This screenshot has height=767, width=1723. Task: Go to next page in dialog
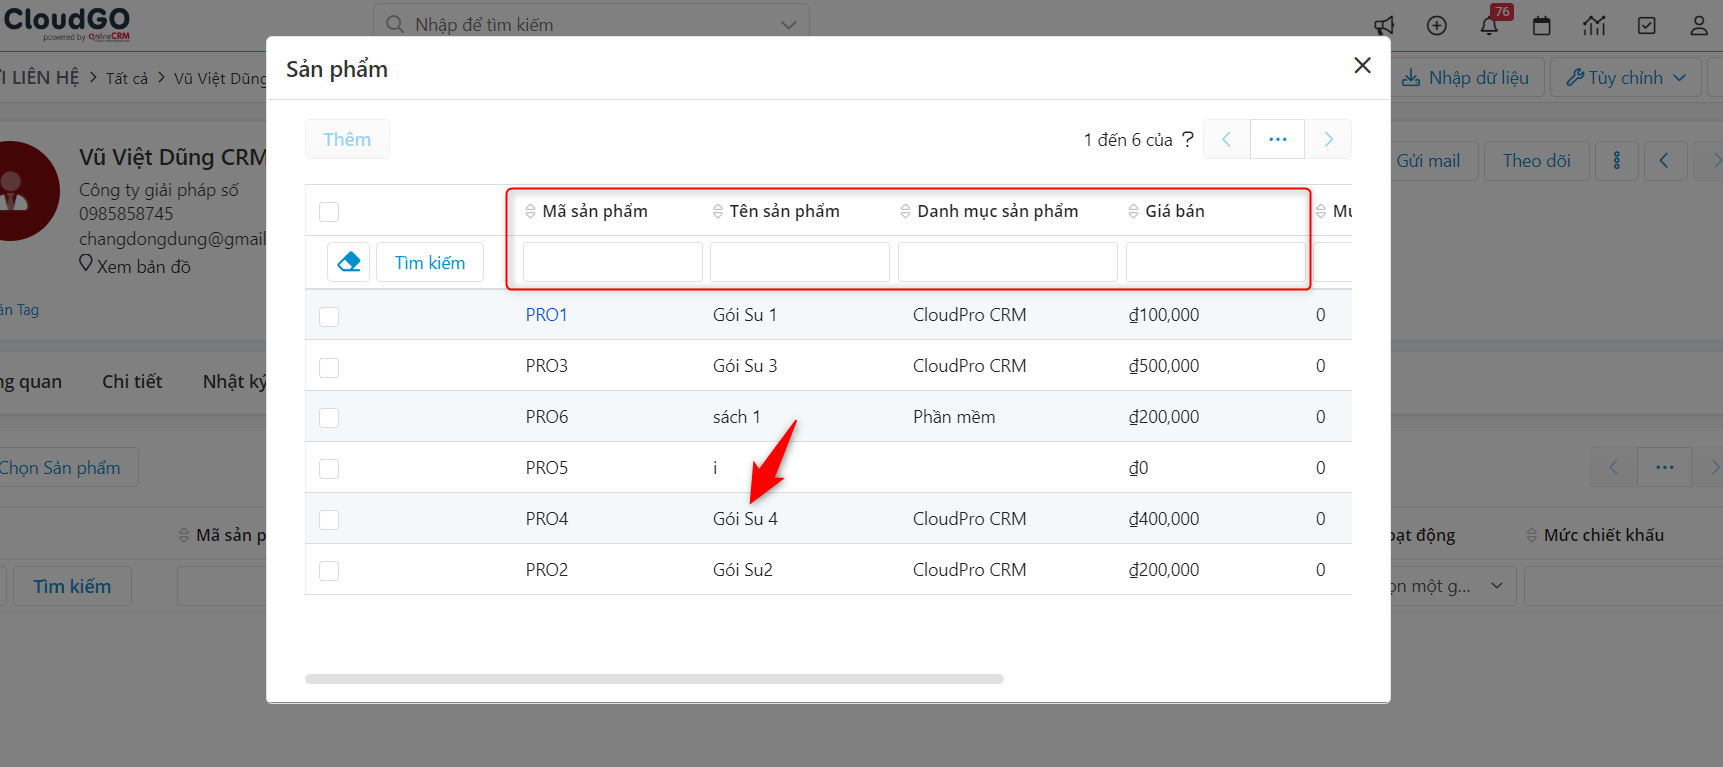click(1328, 139)
